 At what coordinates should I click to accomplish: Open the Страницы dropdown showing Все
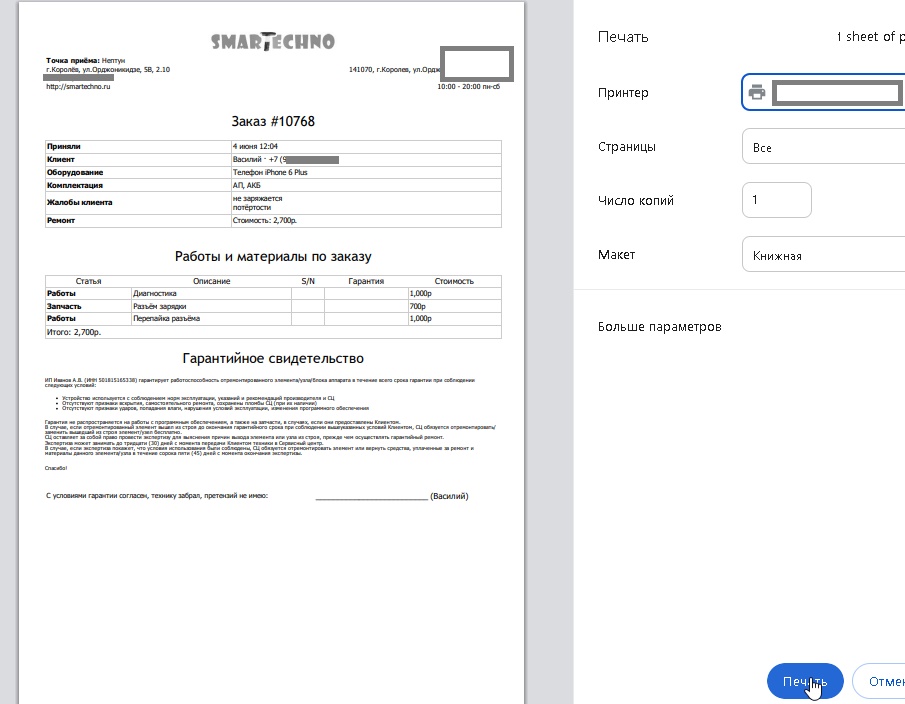tap(825, 147)
